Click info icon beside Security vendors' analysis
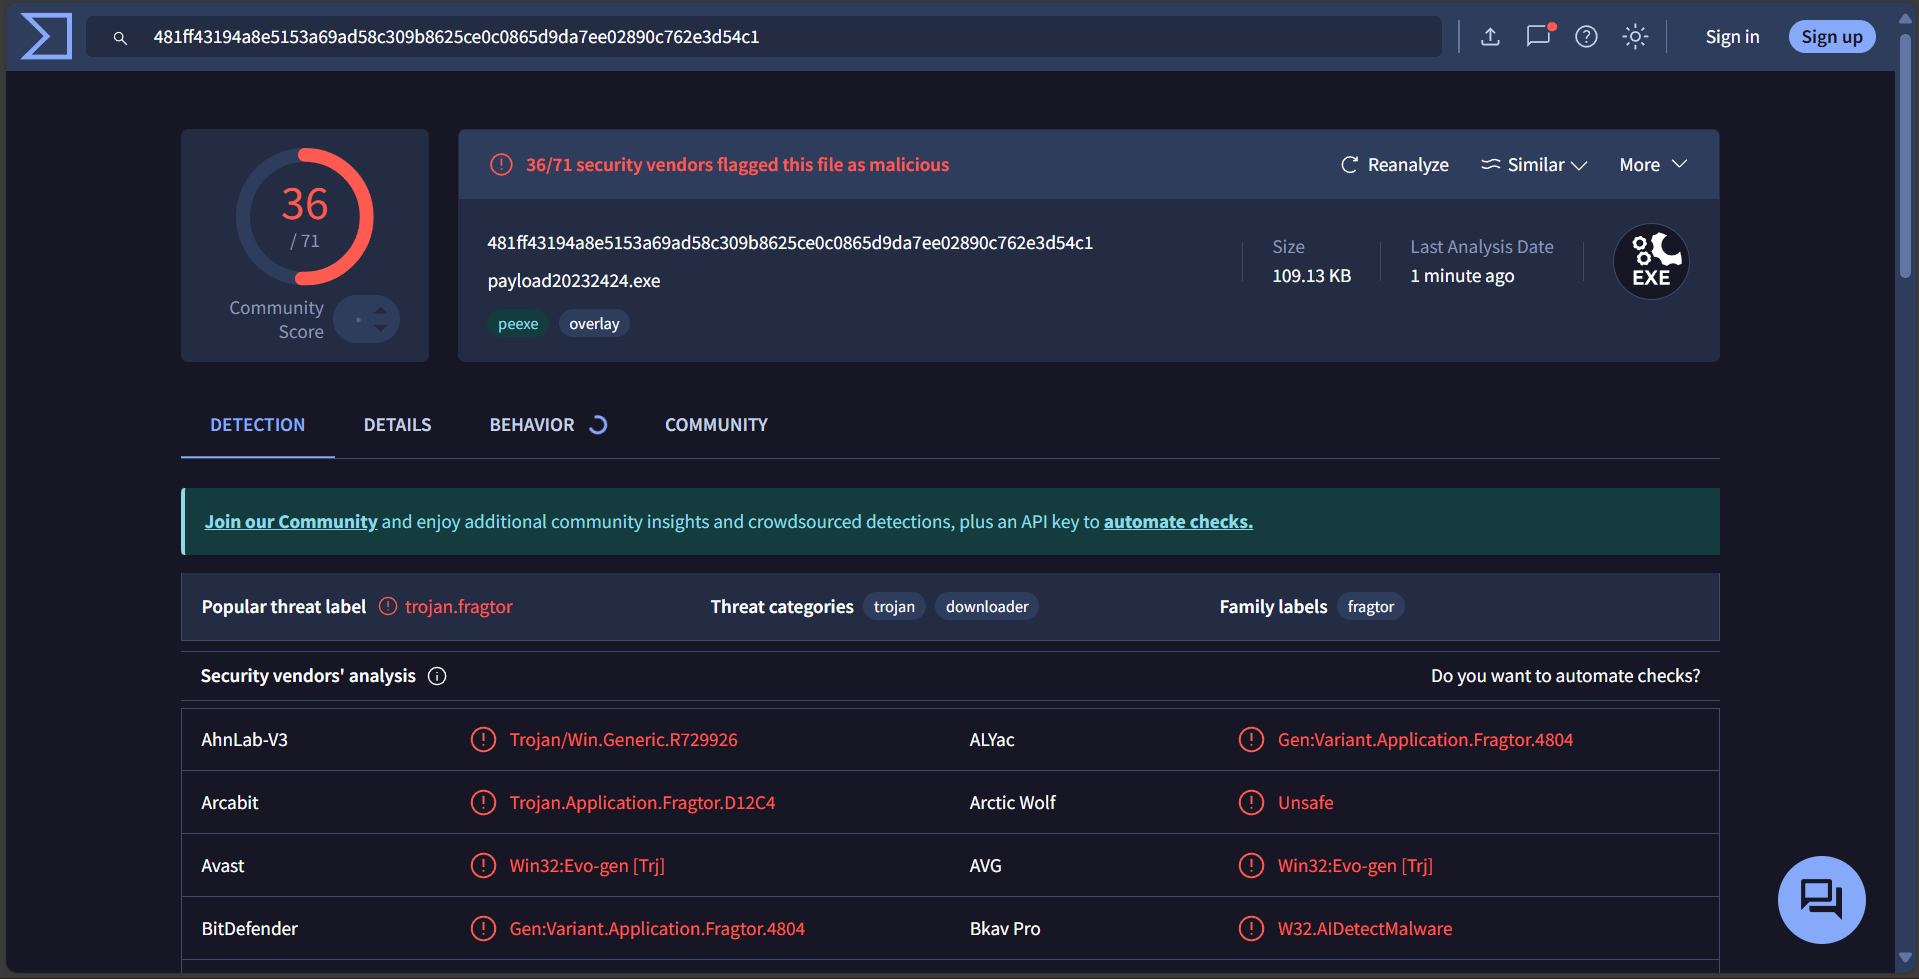Screen dimensions: 1919x979 click(x=437, y=676)
